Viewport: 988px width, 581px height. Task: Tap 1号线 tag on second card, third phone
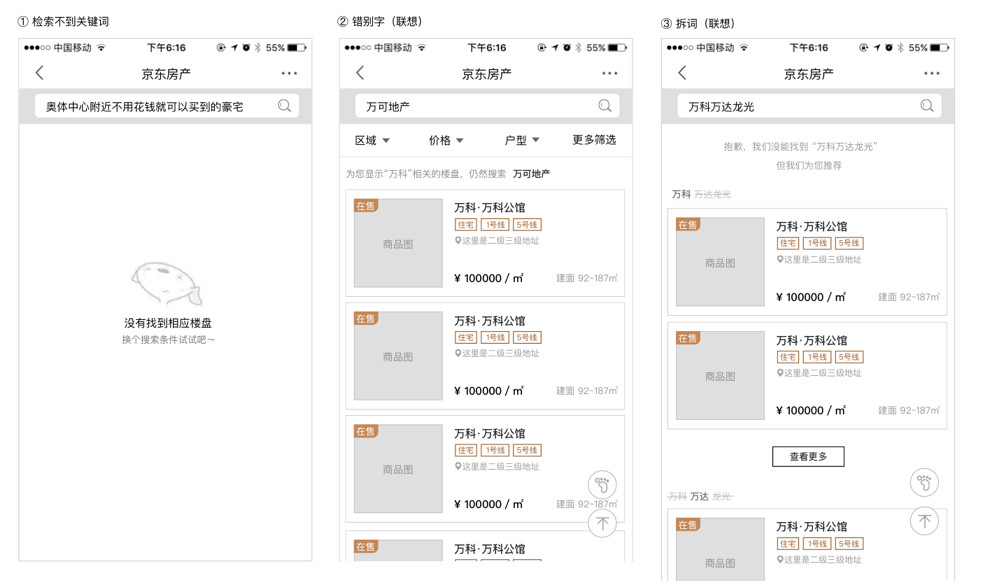point(817,357)
